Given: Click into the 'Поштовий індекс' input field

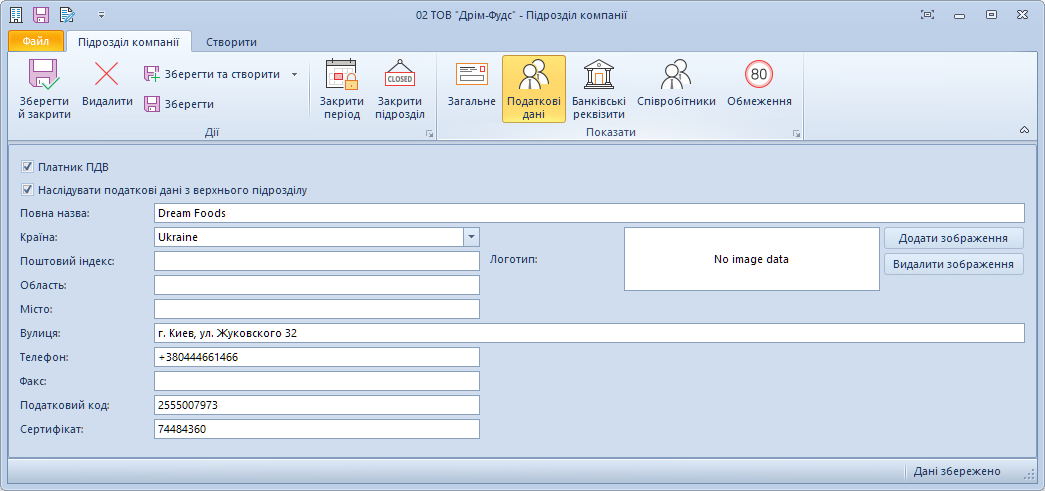Looking at the screenshot, I should (317, 261).
